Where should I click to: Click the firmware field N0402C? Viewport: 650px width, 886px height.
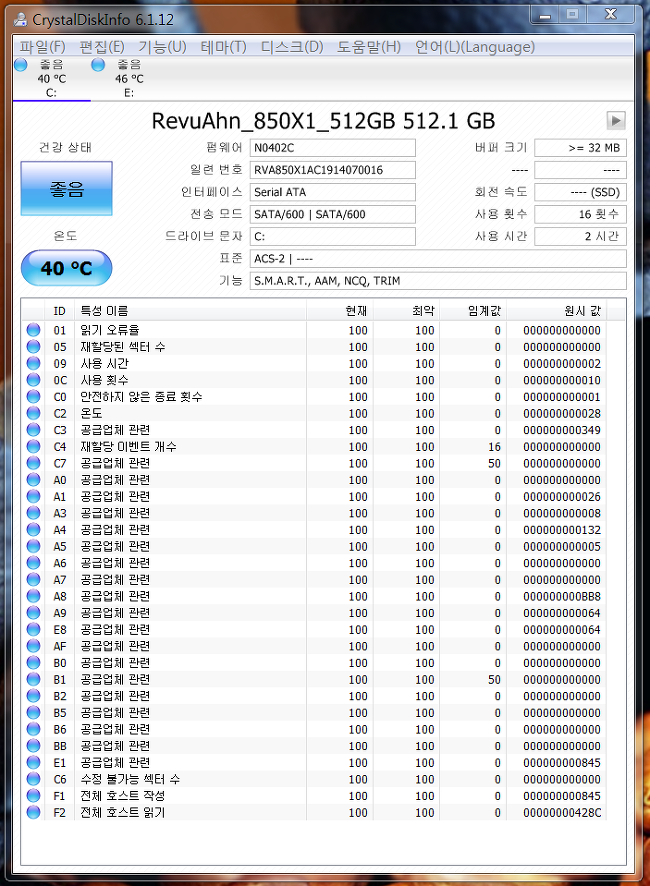tap(332, 148)
